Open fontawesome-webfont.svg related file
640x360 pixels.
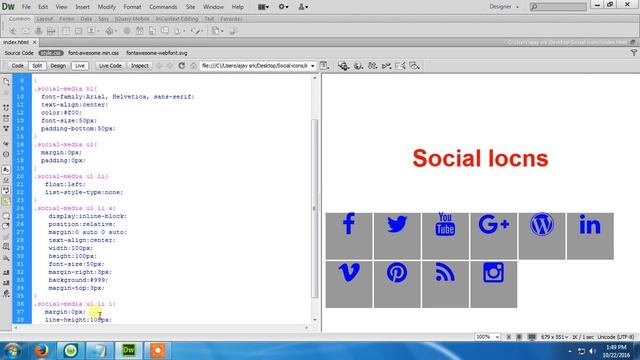point(157,53)
